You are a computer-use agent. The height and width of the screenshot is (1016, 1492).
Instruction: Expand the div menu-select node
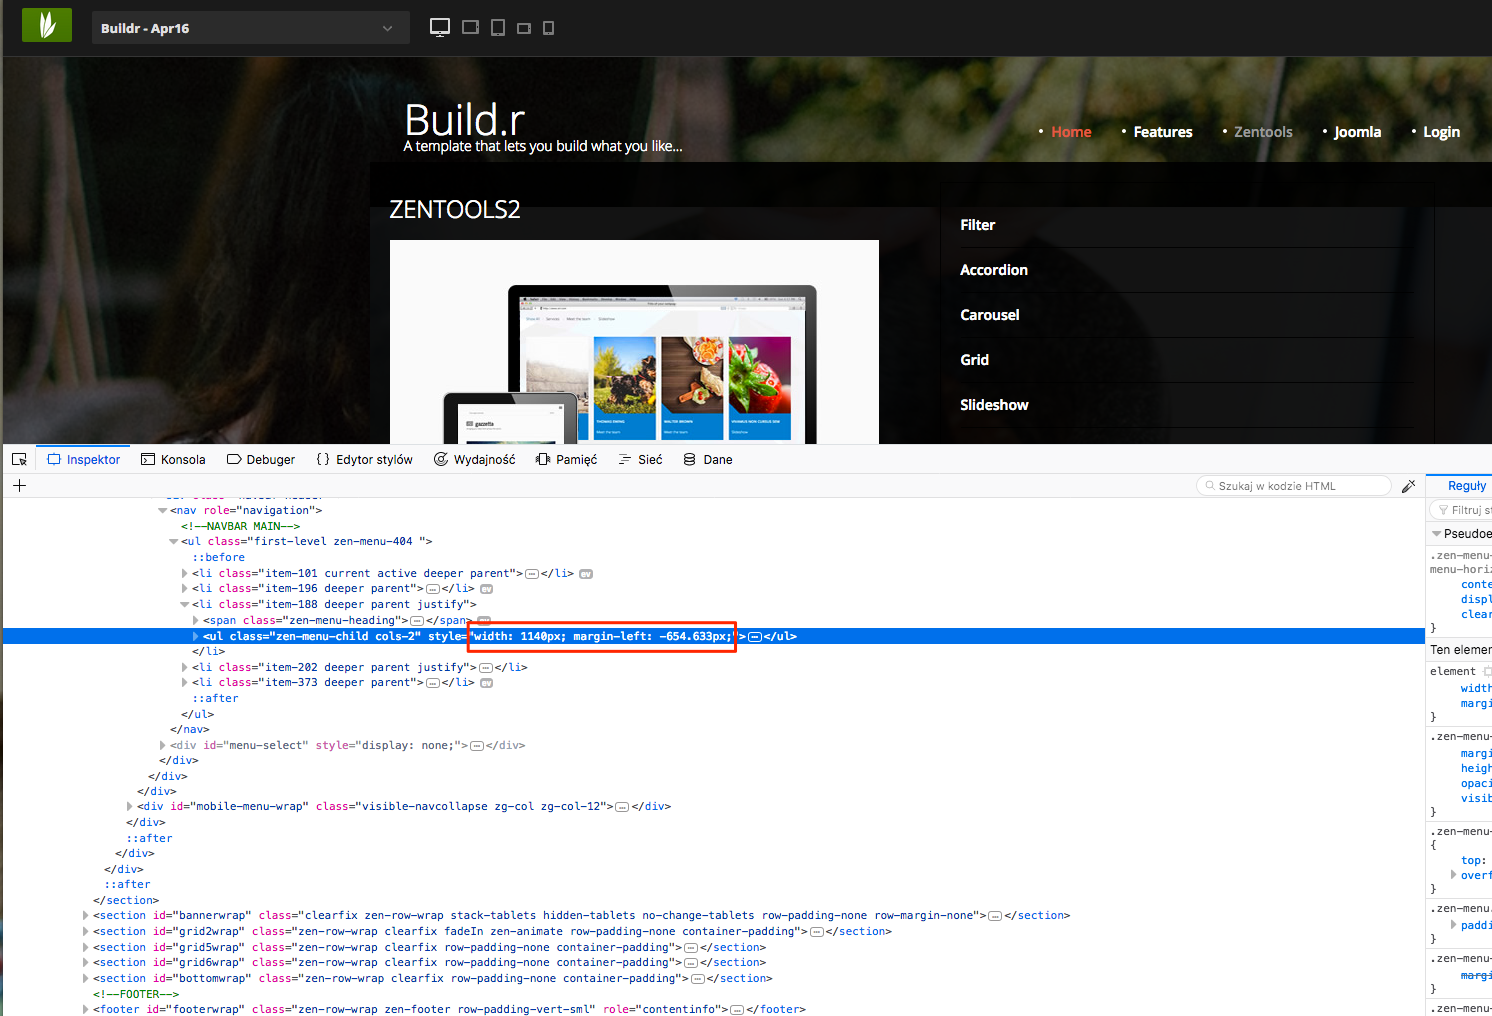coord(162,746)
